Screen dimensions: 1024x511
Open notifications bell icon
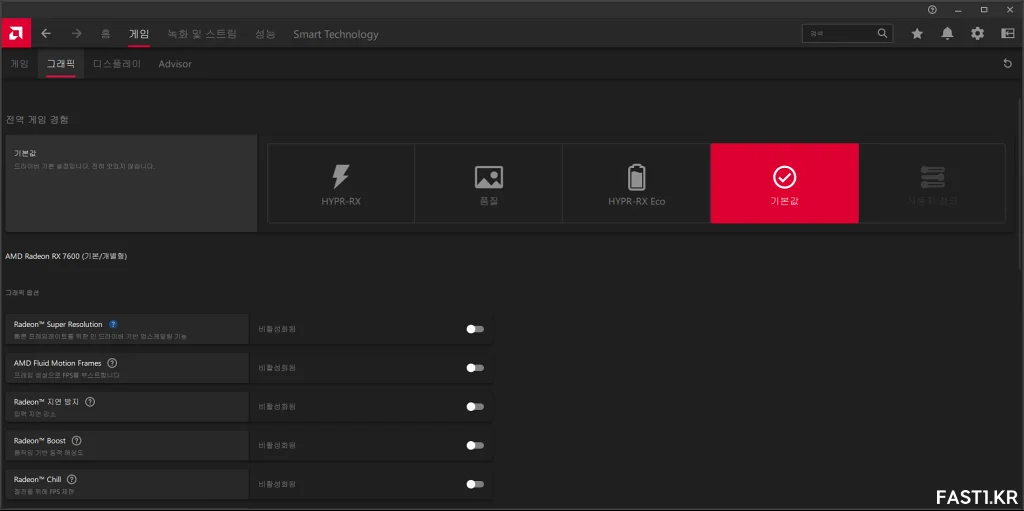[948, 33]
